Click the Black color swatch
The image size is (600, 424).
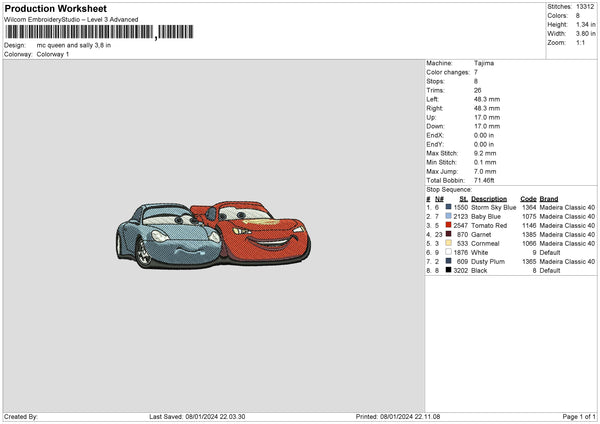click(x=448, y=270)
